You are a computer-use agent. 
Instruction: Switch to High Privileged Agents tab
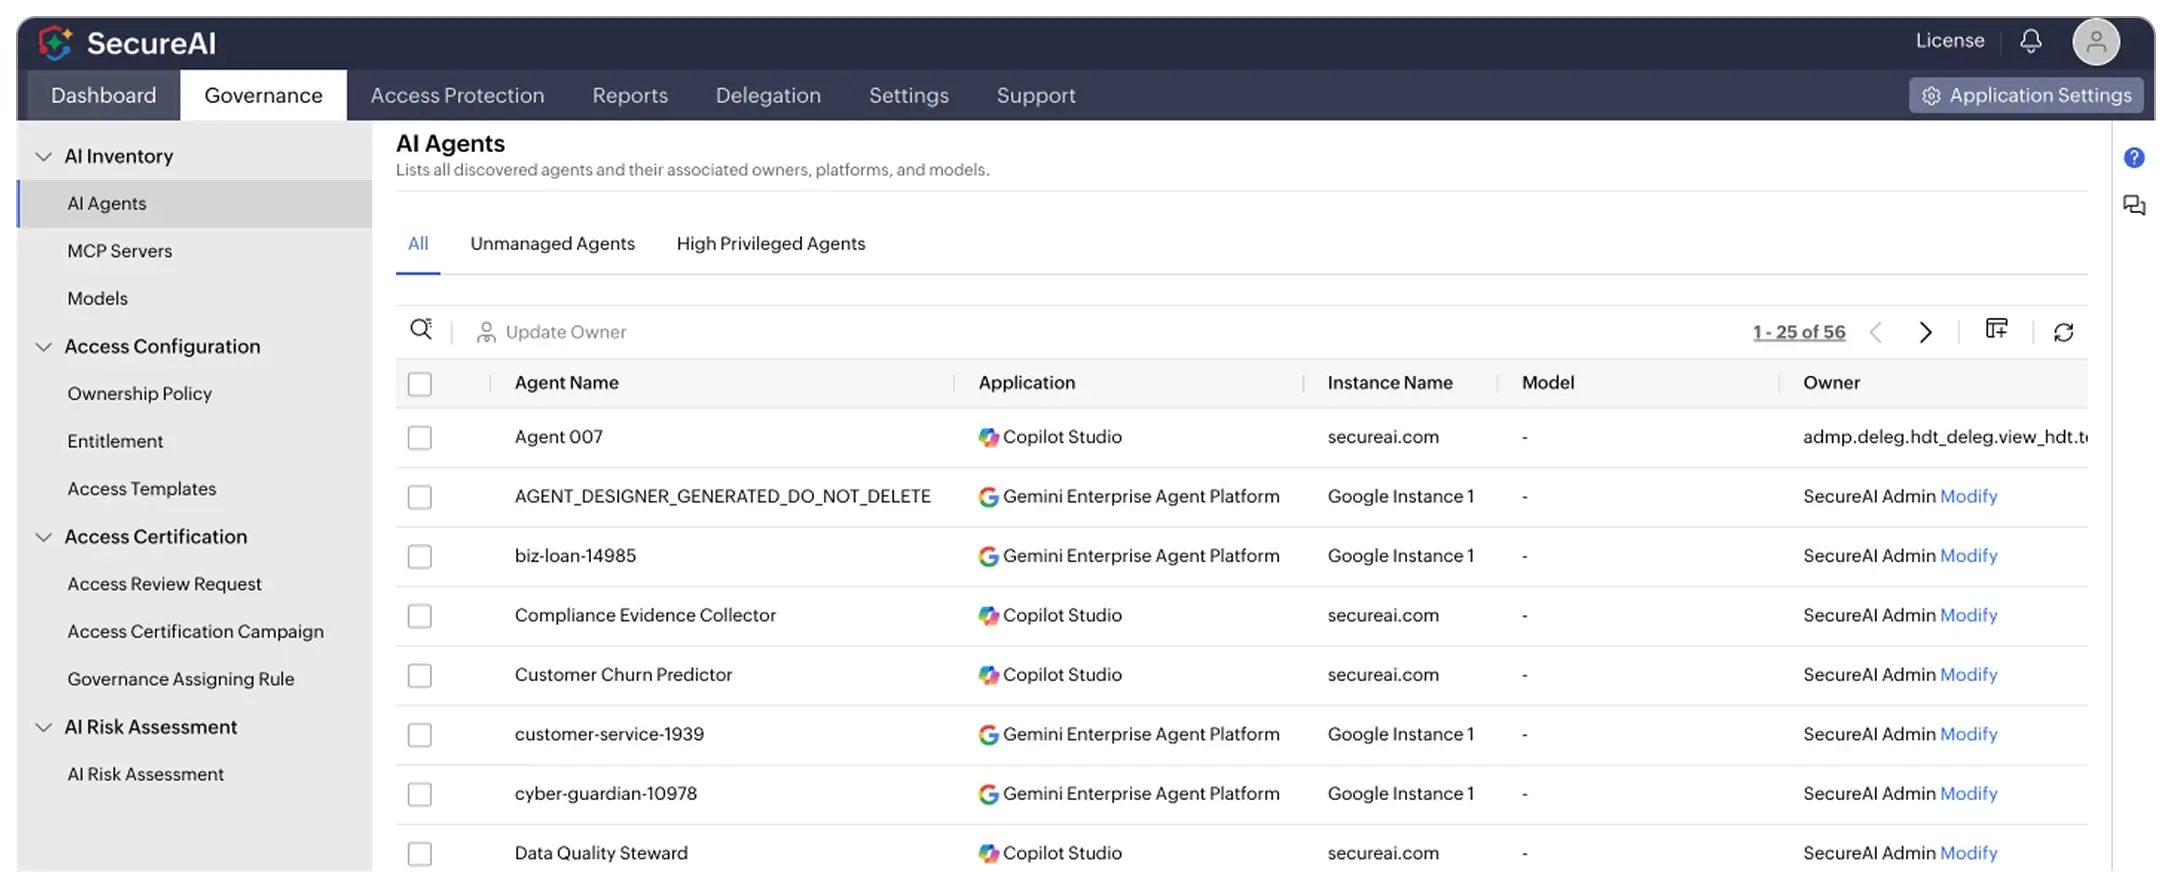(771, 243)
